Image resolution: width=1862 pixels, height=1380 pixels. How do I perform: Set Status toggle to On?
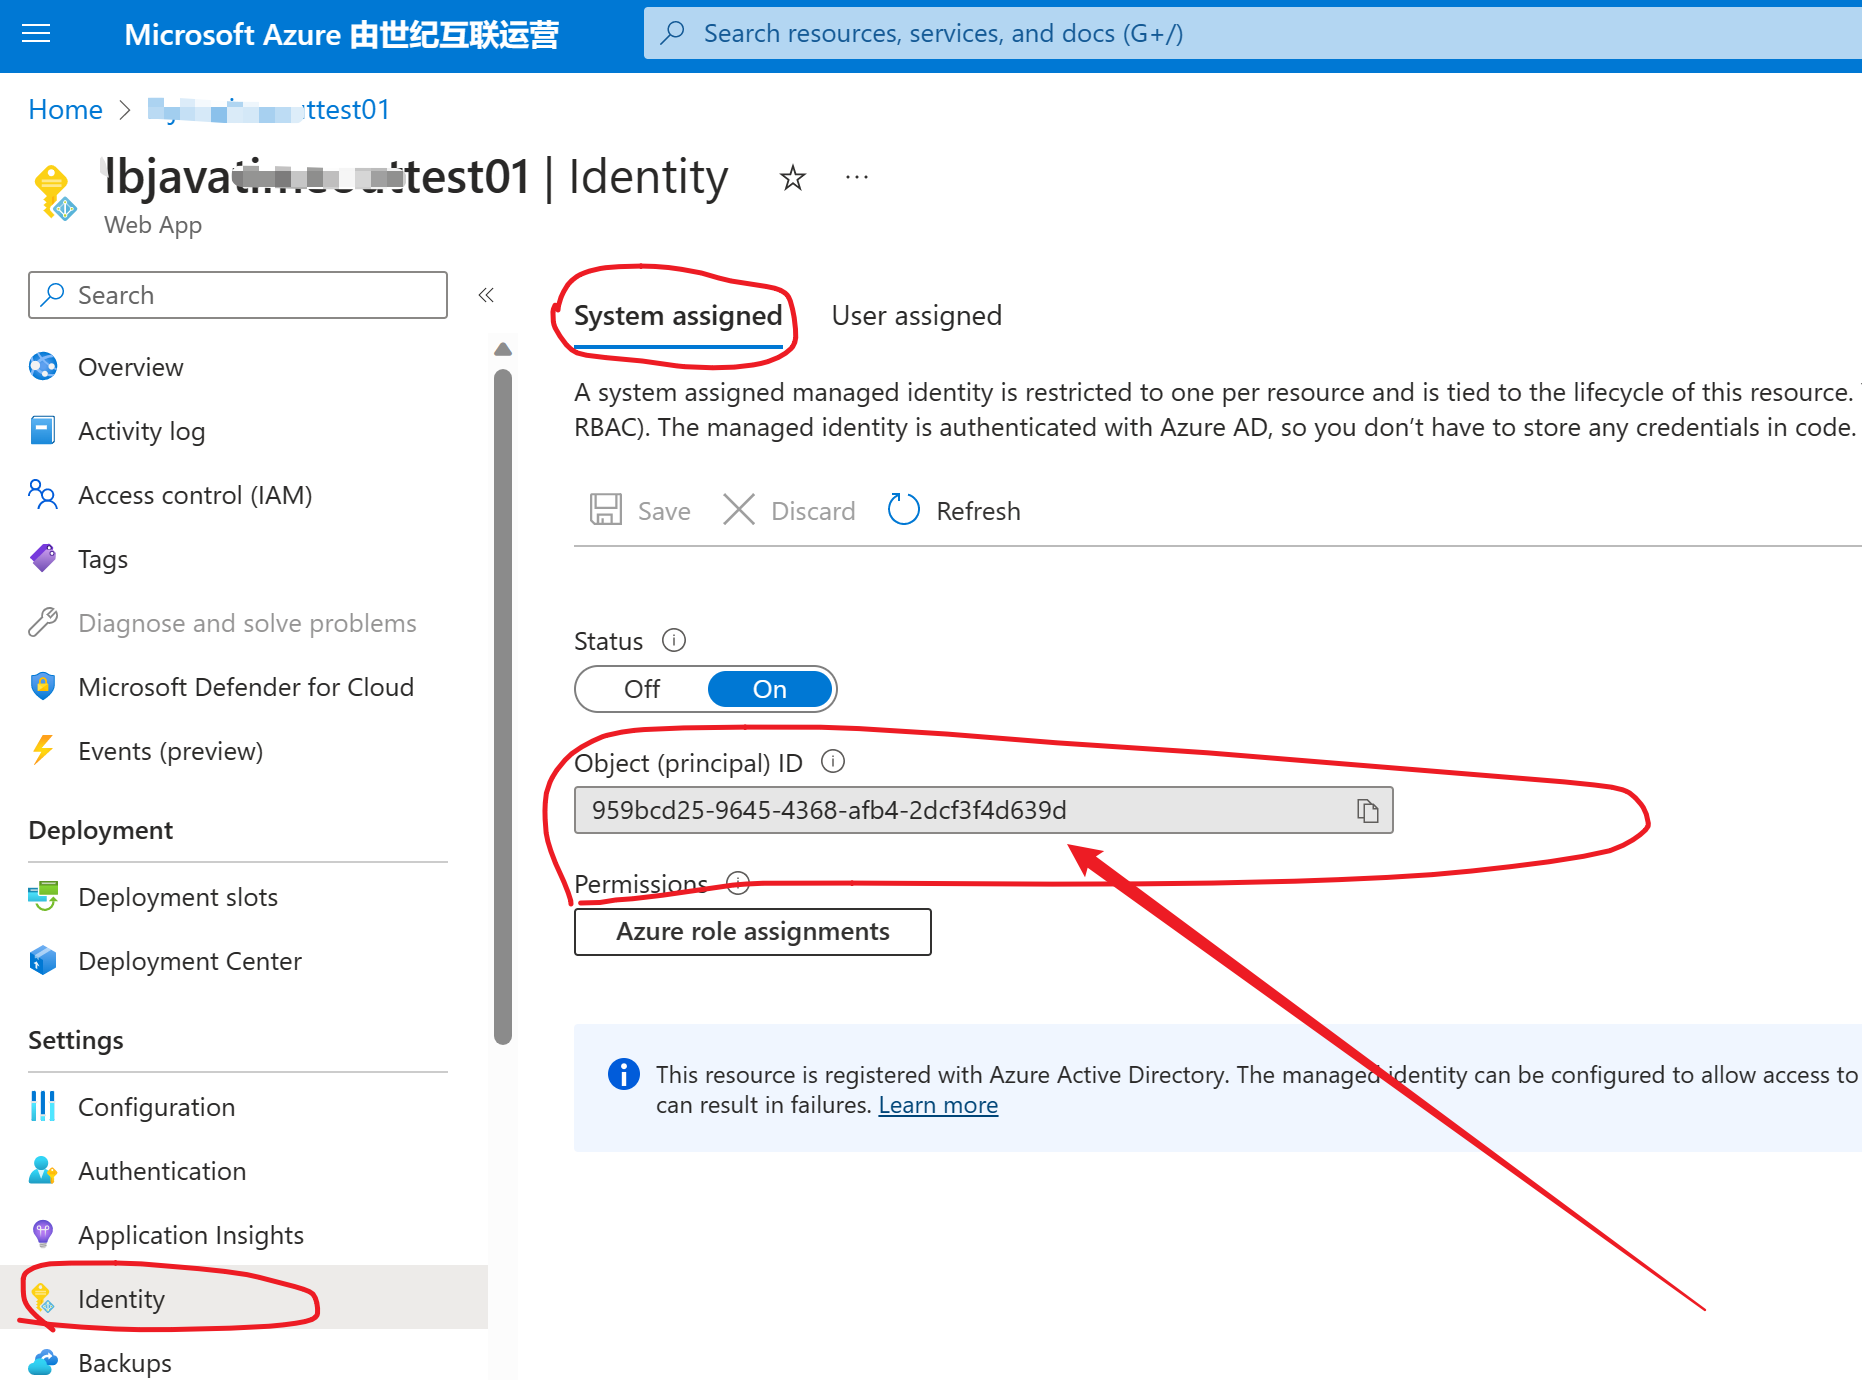coord(769,689)
